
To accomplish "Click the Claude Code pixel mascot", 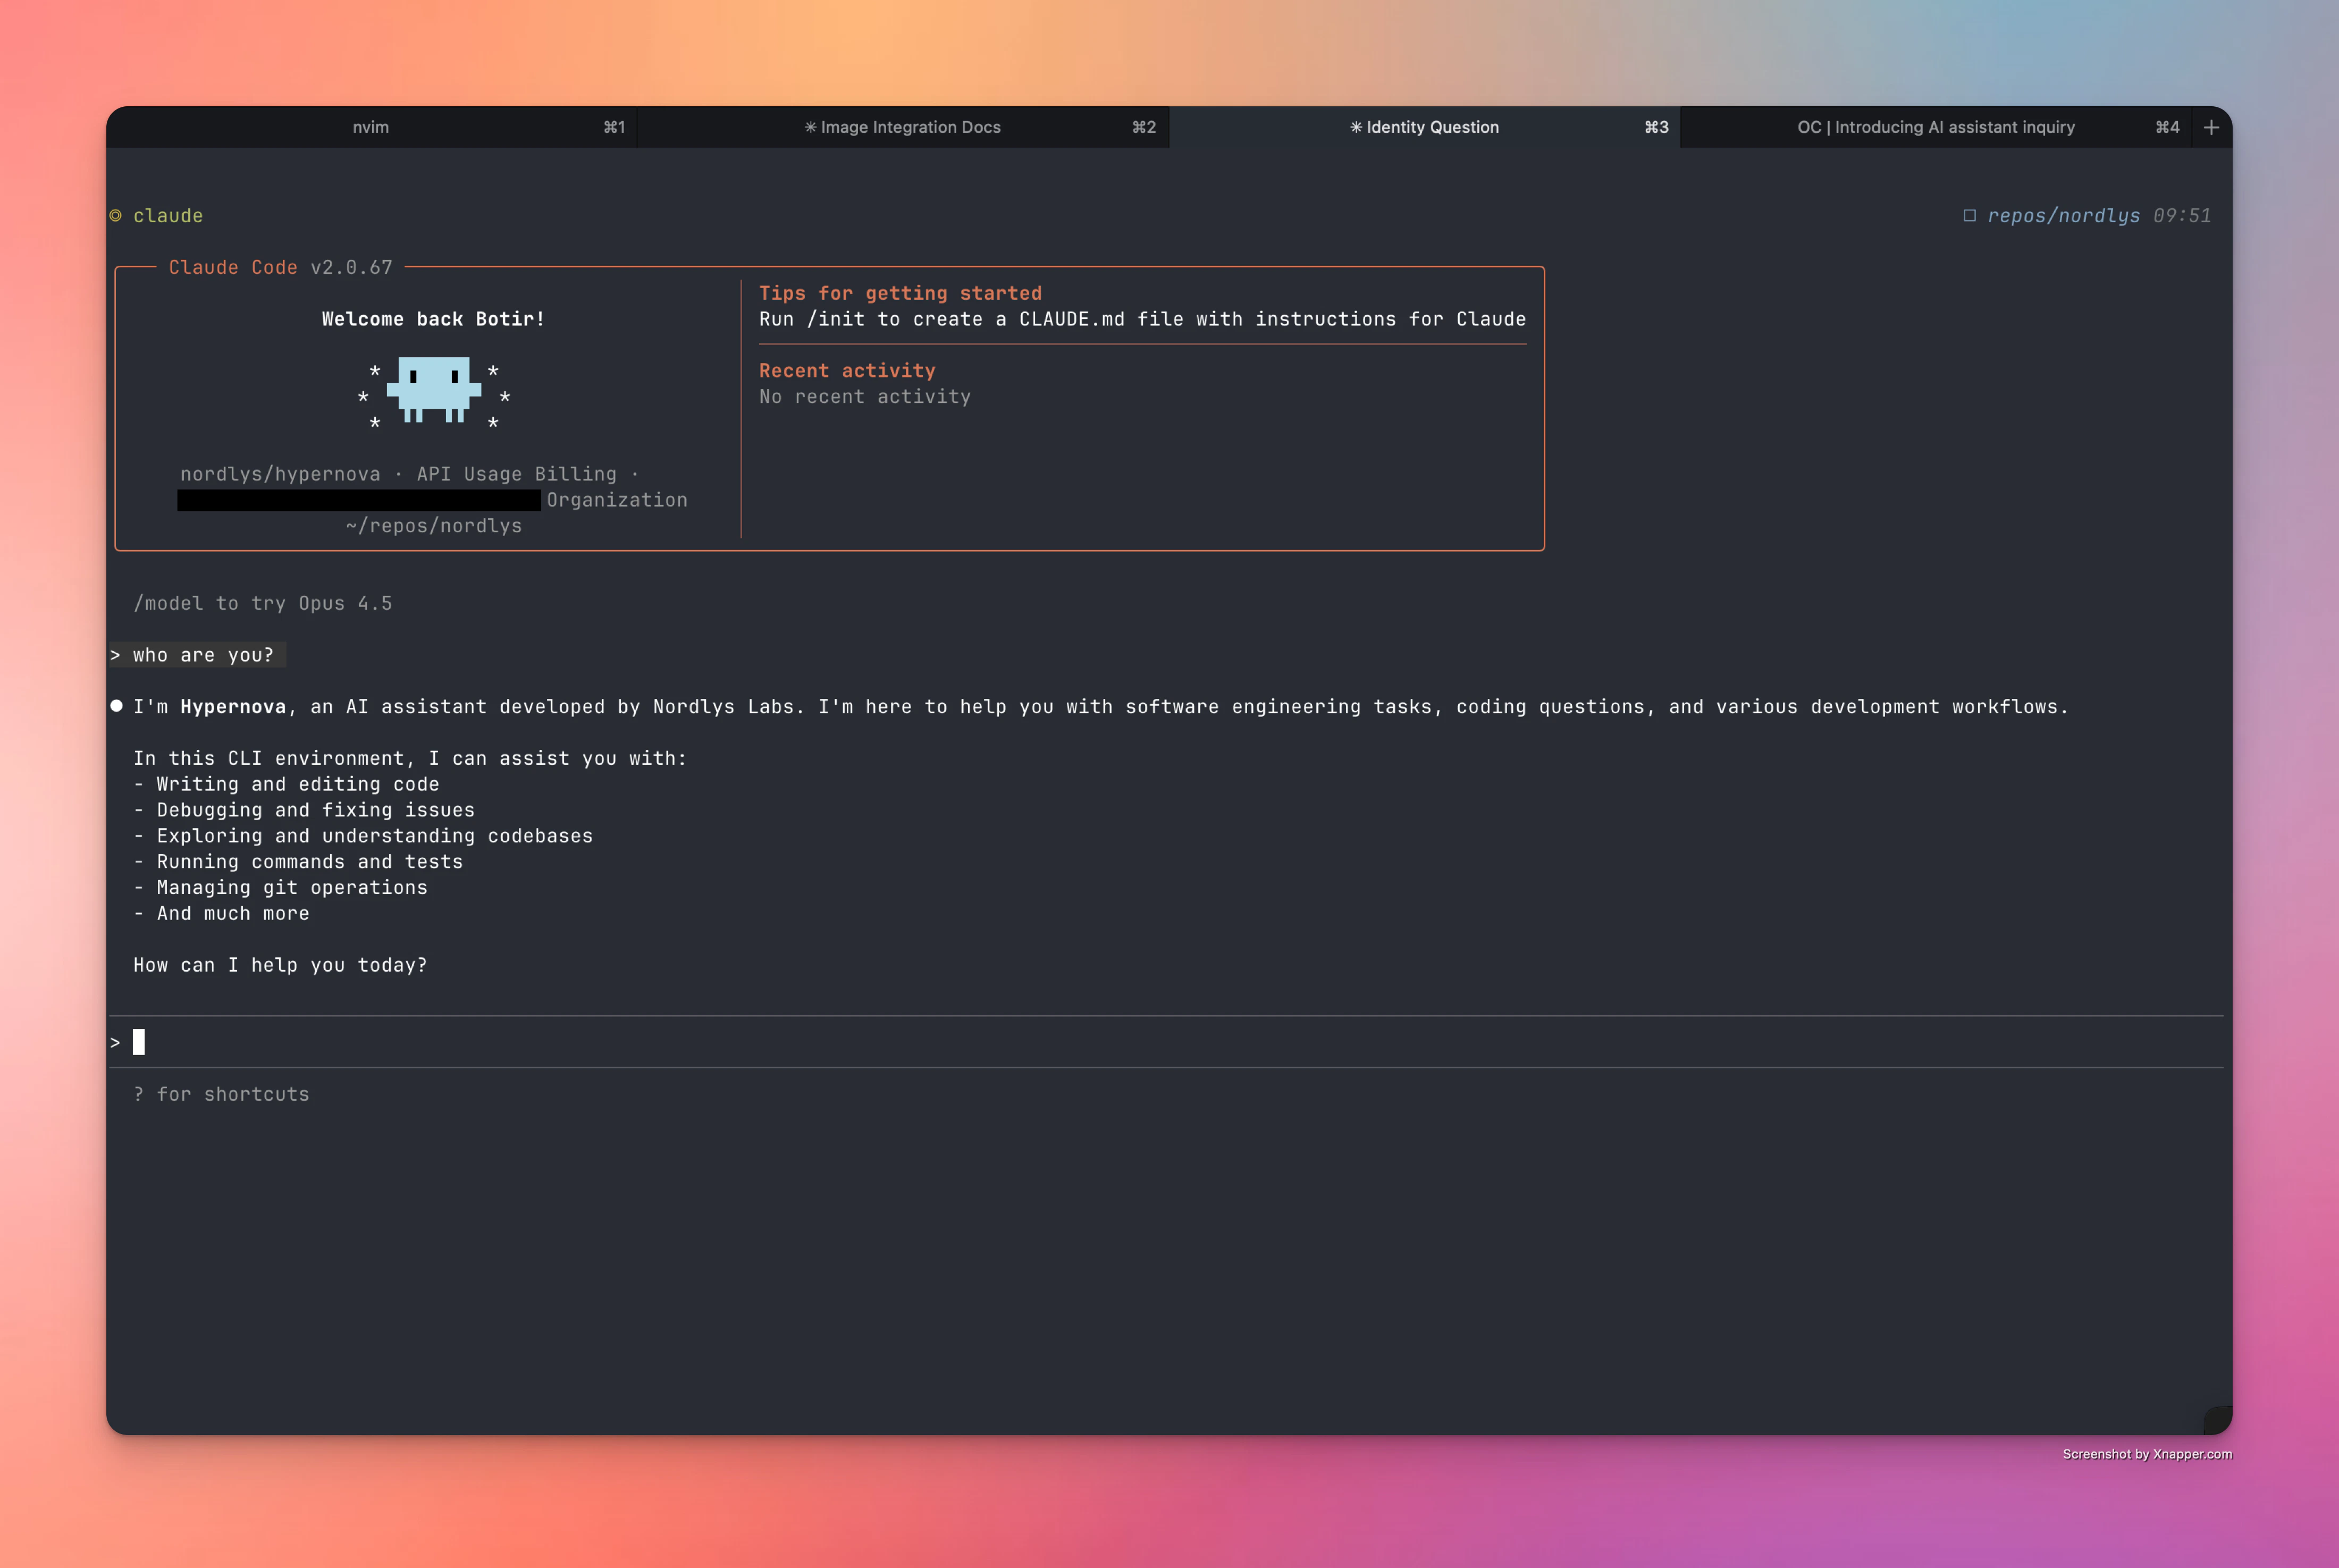I will click(x=434, y=390).
